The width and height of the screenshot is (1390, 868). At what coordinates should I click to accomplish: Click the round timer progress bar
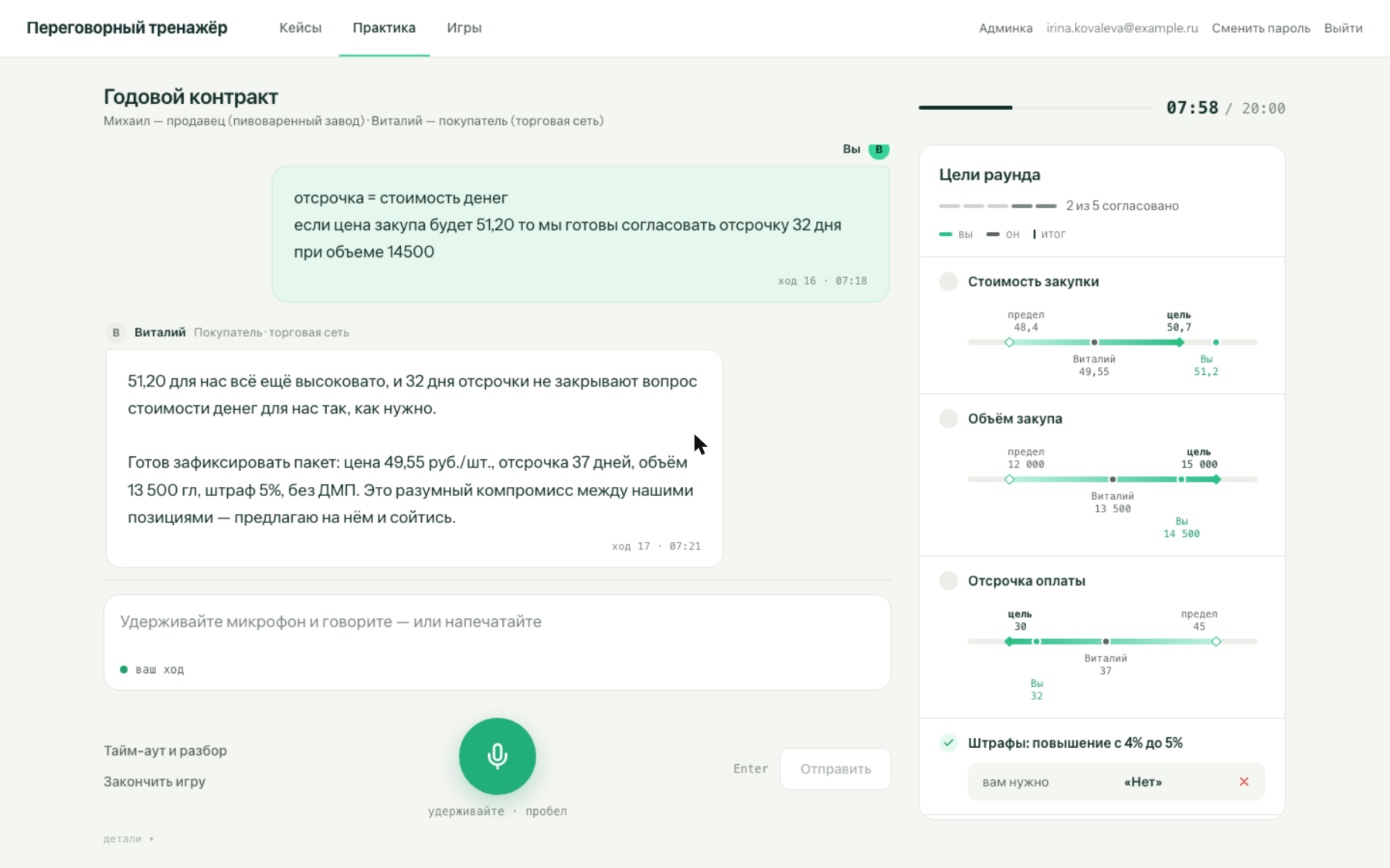[x=1035, y=107]
